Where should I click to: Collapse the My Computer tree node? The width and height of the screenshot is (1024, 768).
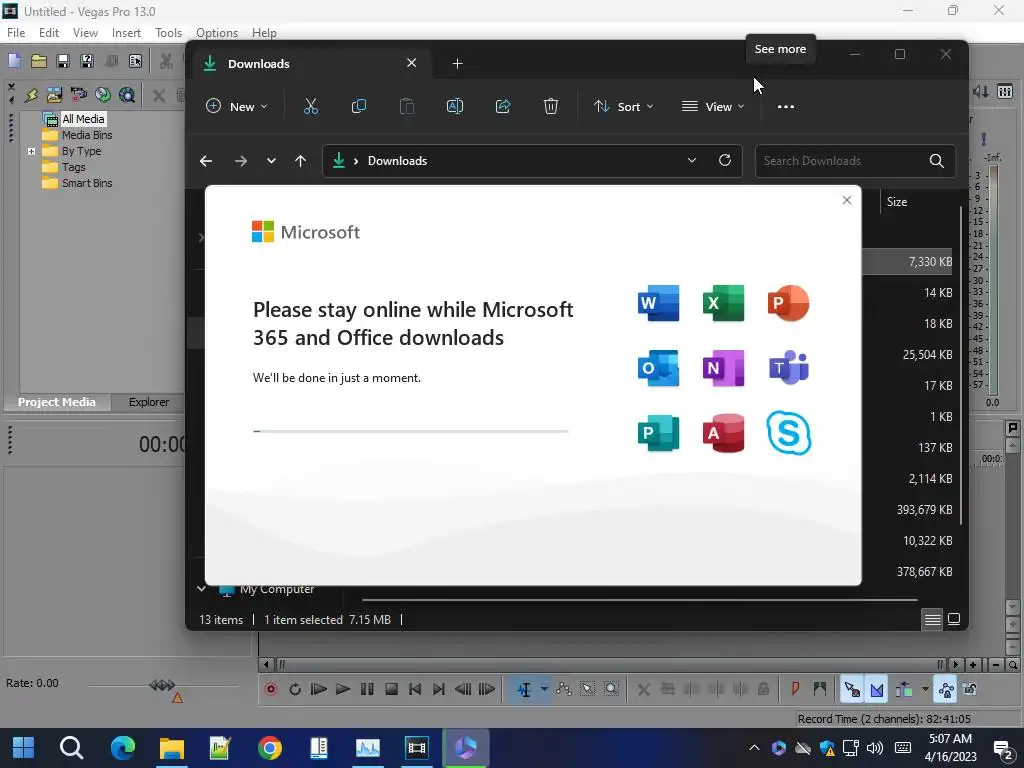pos(201,589)
